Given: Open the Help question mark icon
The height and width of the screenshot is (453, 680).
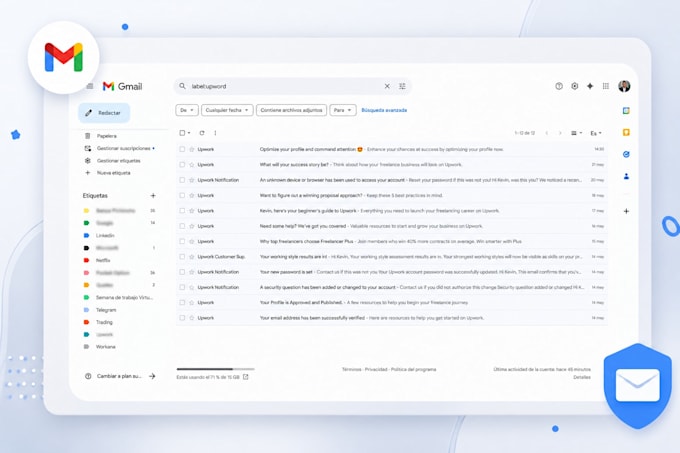Looking at the screenshot, I should pyautogui.click(x=559, y=86).
